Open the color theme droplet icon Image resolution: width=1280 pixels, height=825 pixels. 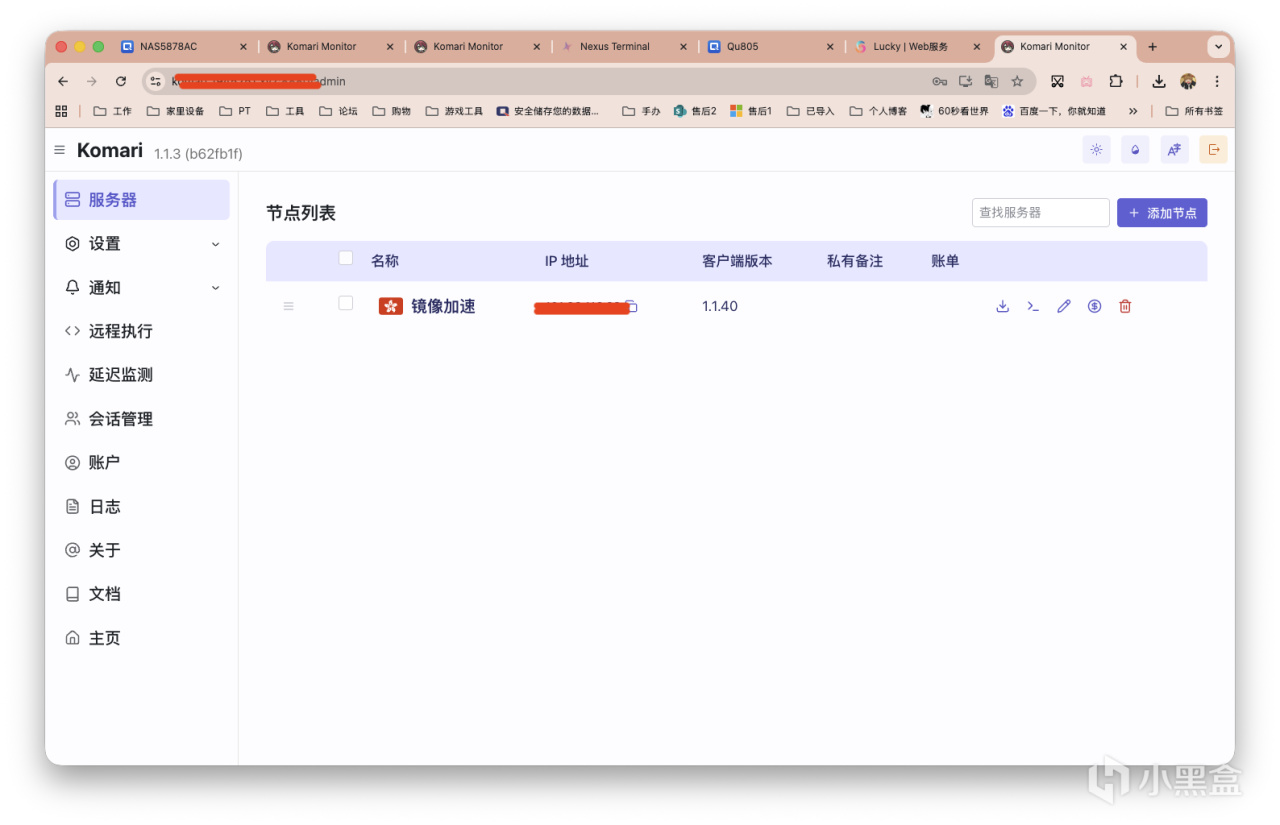point(1135,150)
